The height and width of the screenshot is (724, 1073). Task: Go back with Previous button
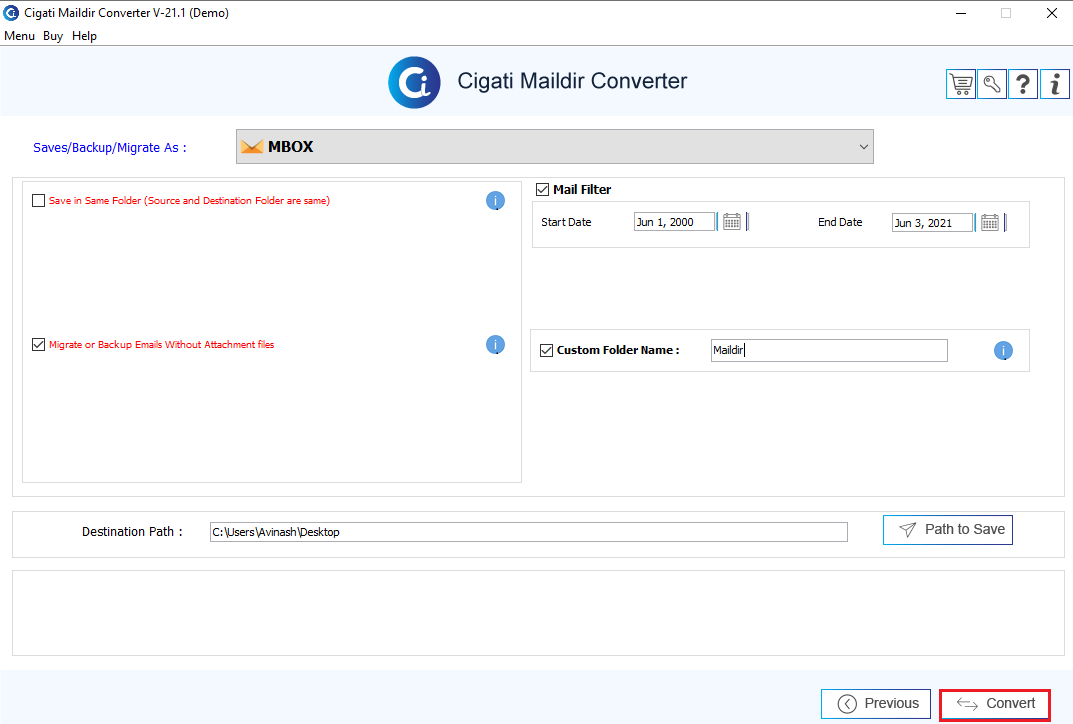coord(876,703)
